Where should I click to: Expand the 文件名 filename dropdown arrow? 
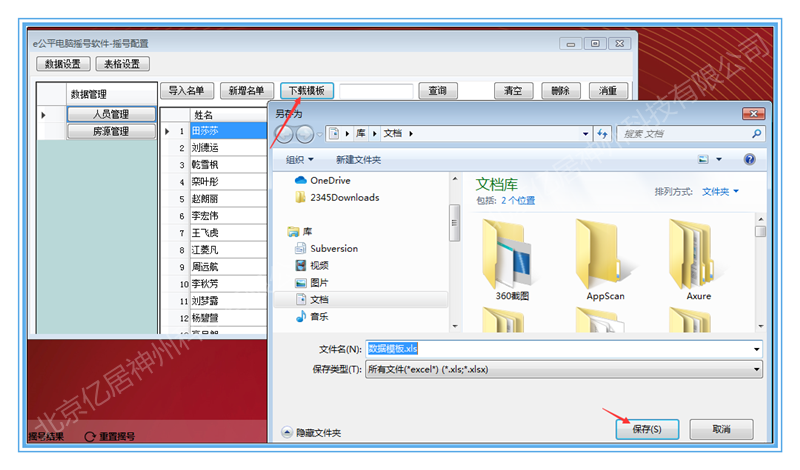tap(756, 349)
